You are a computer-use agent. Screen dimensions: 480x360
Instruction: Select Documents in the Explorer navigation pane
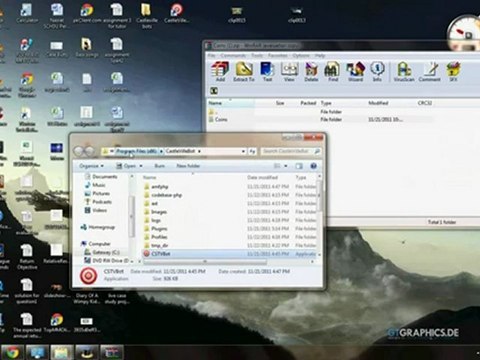pos(105,177)
